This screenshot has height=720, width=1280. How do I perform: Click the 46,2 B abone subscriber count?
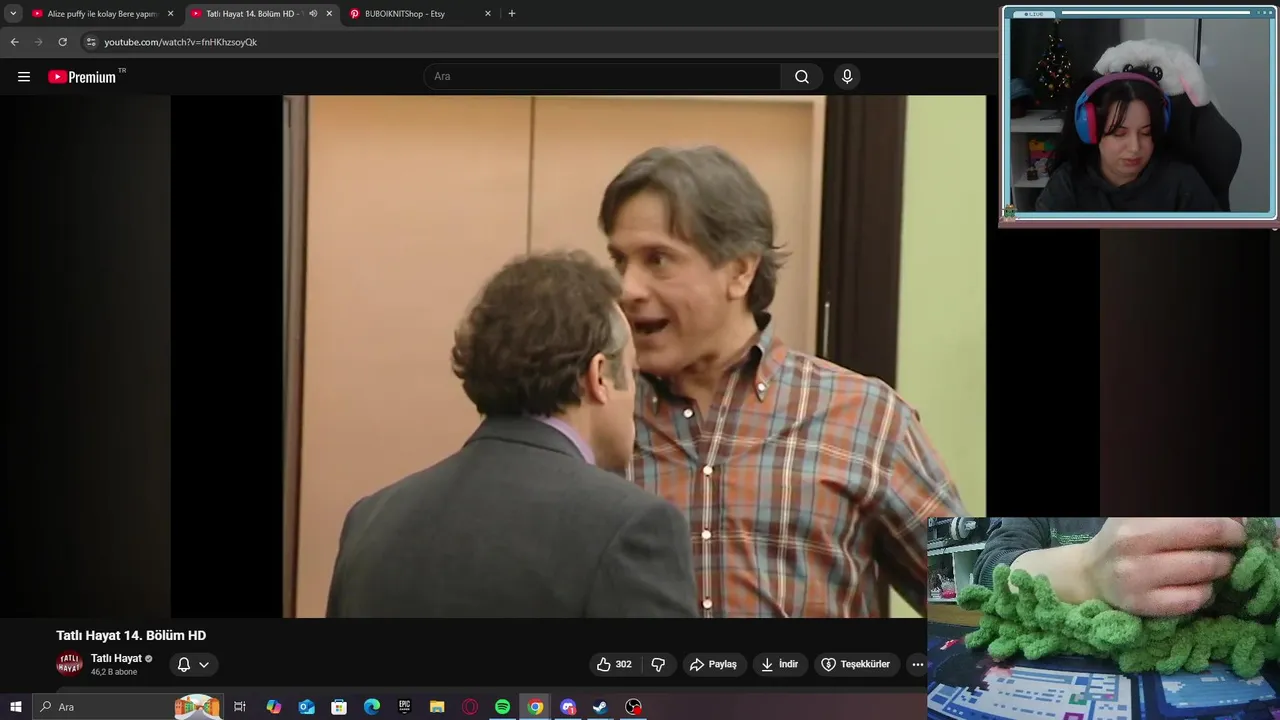click(114, 672)
